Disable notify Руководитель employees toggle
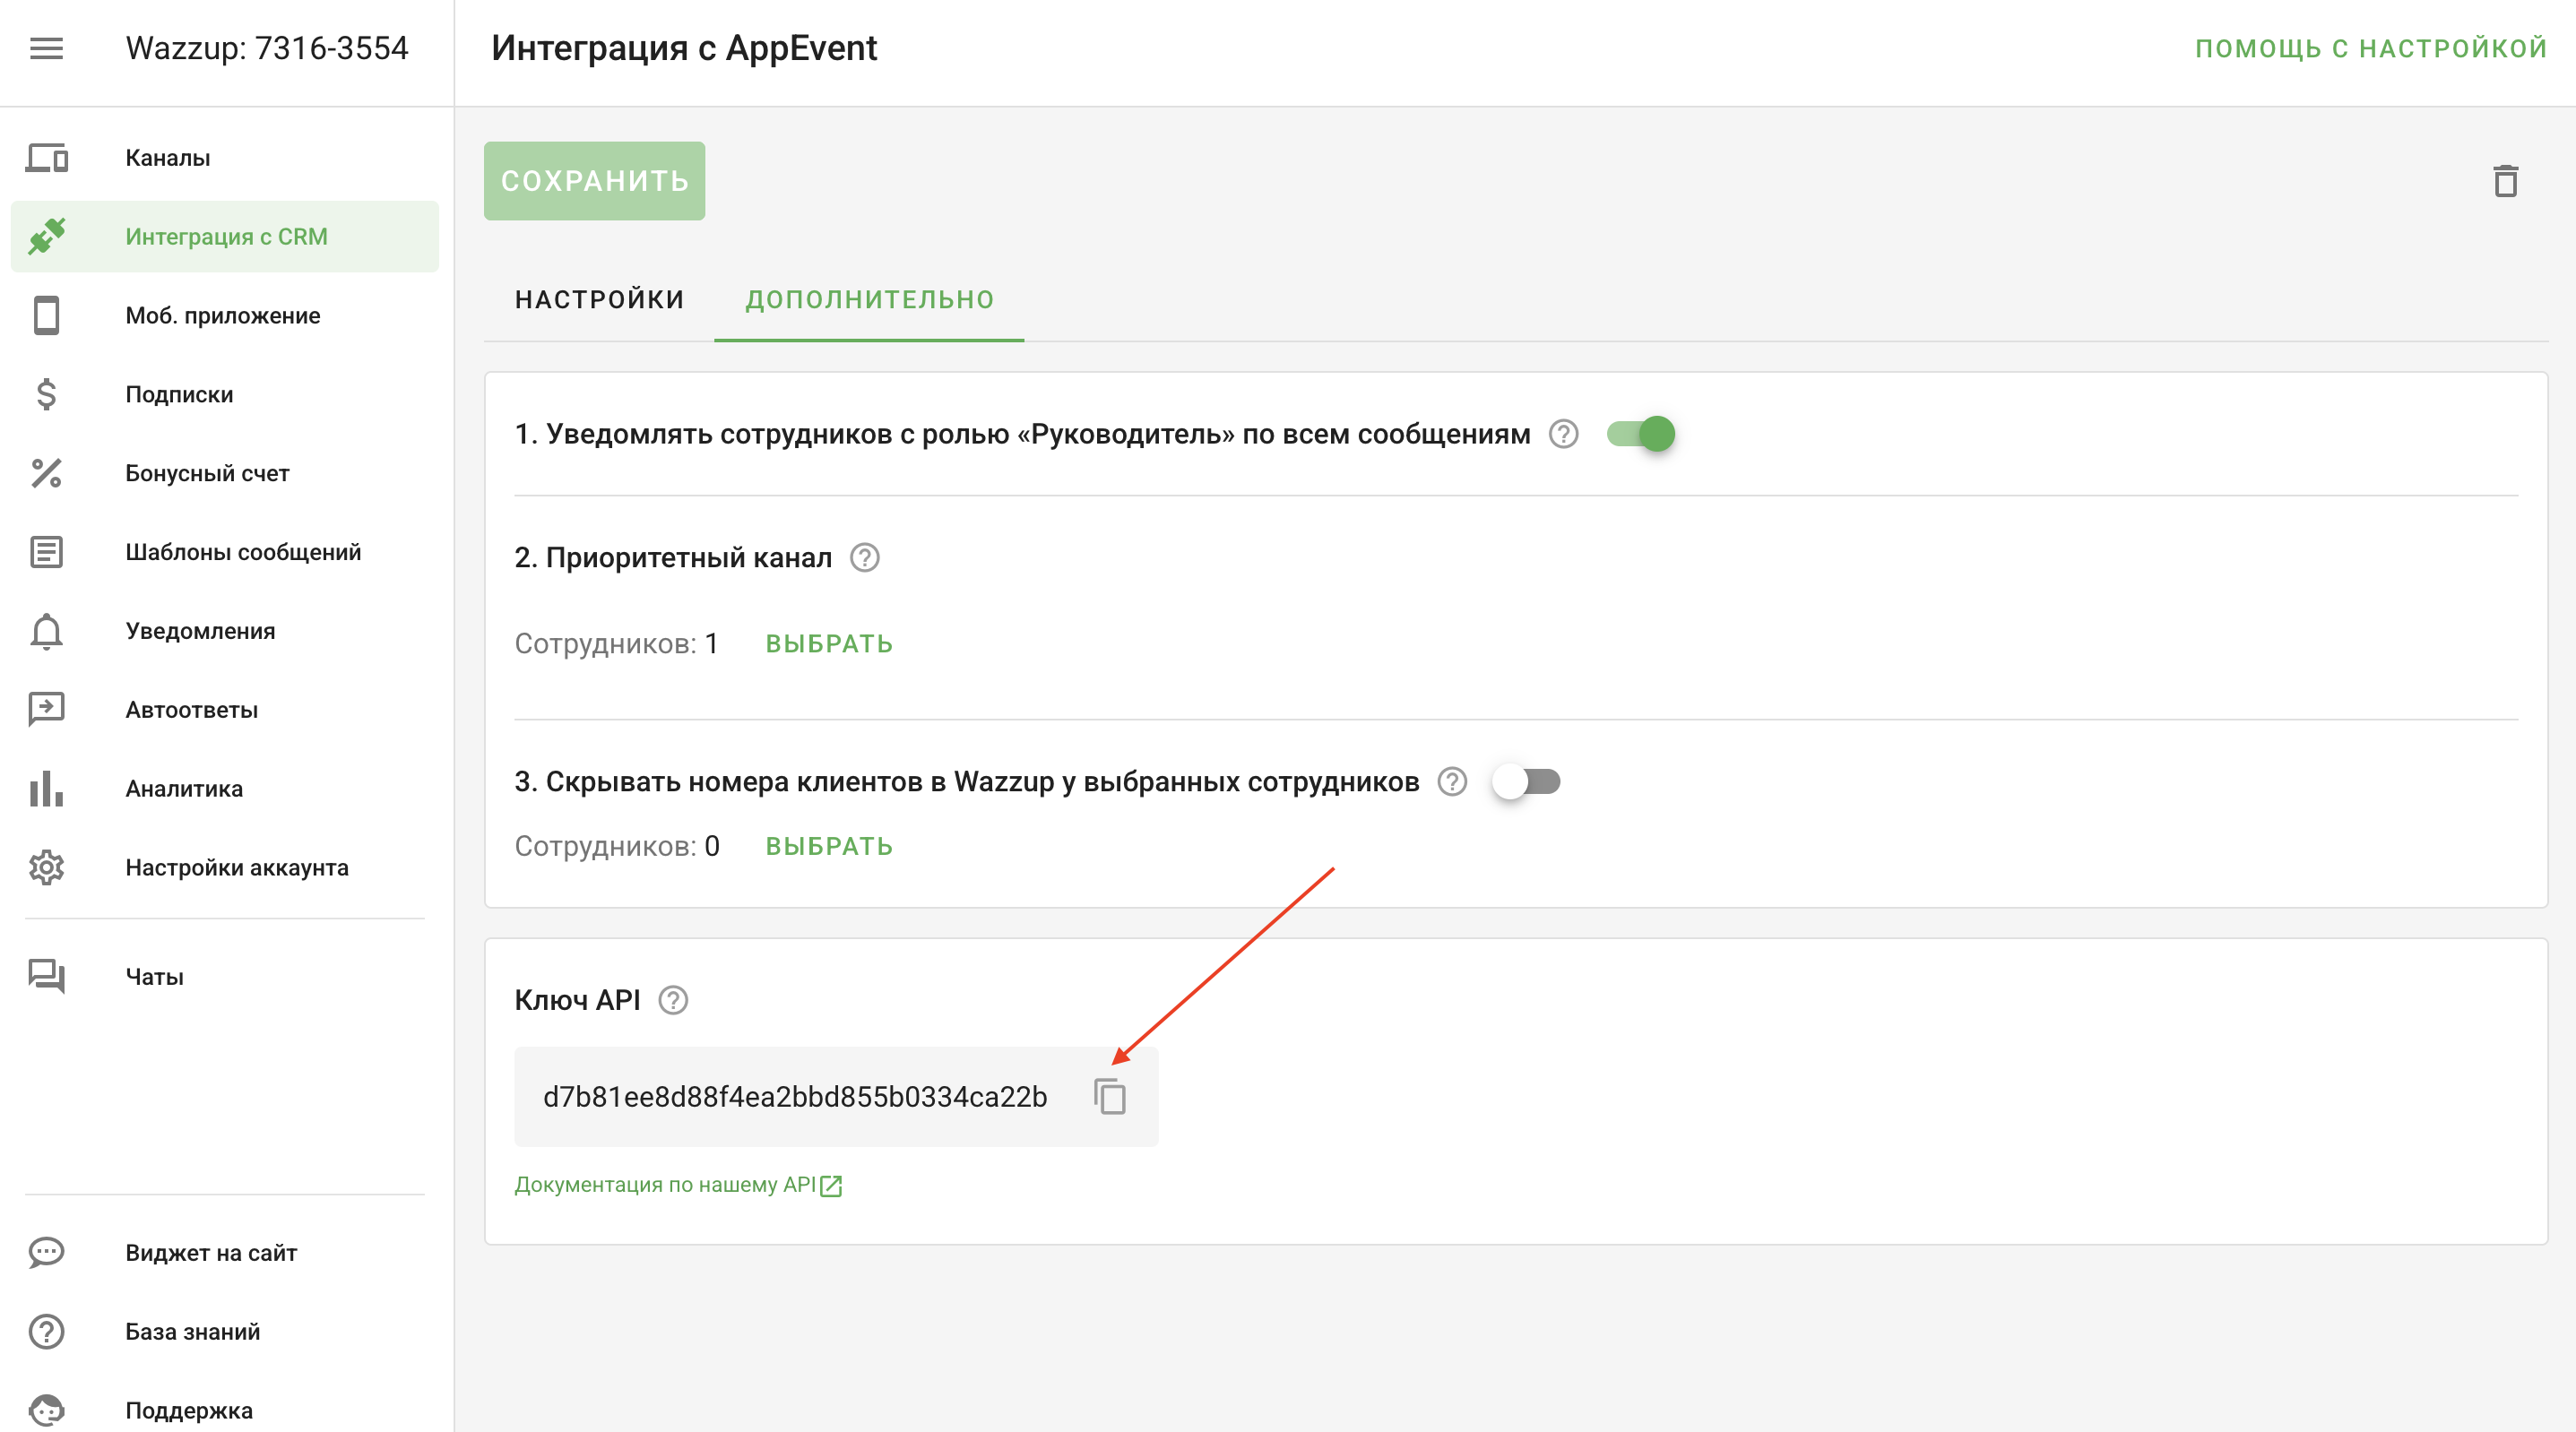The image size is (2576, 1432). (1641, 434)
